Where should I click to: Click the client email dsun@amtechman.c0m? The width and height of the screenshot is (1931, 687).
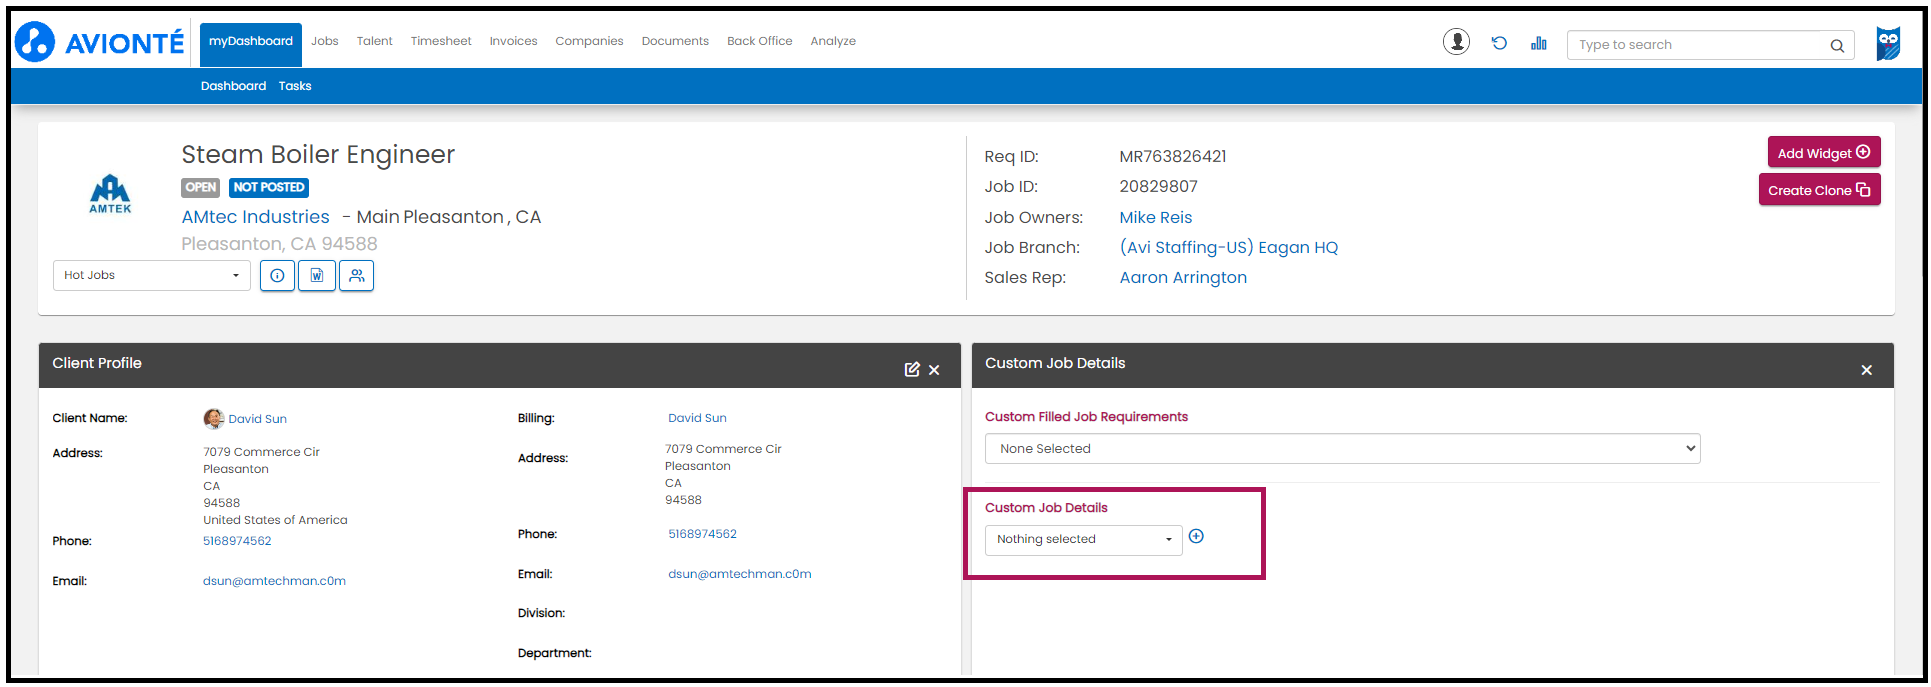[x=275, y=581]
